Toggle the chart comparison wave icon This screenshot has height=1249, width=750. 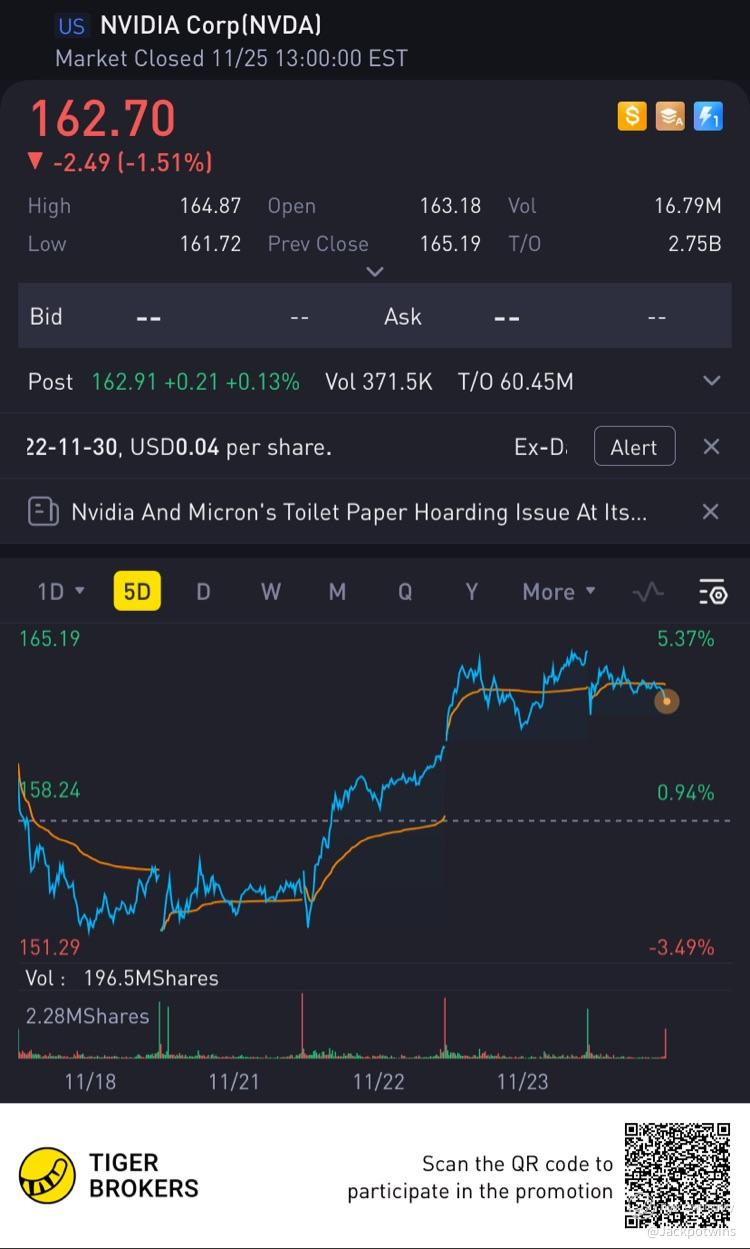tap(648, 592)
